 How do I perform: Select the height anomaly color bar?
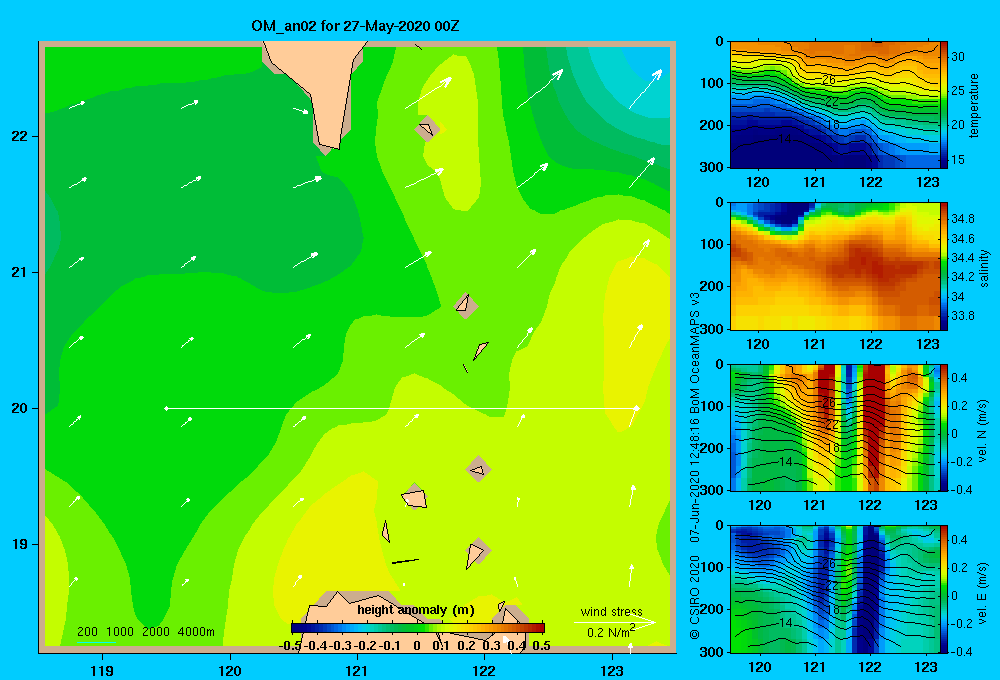tap(418, 628)
